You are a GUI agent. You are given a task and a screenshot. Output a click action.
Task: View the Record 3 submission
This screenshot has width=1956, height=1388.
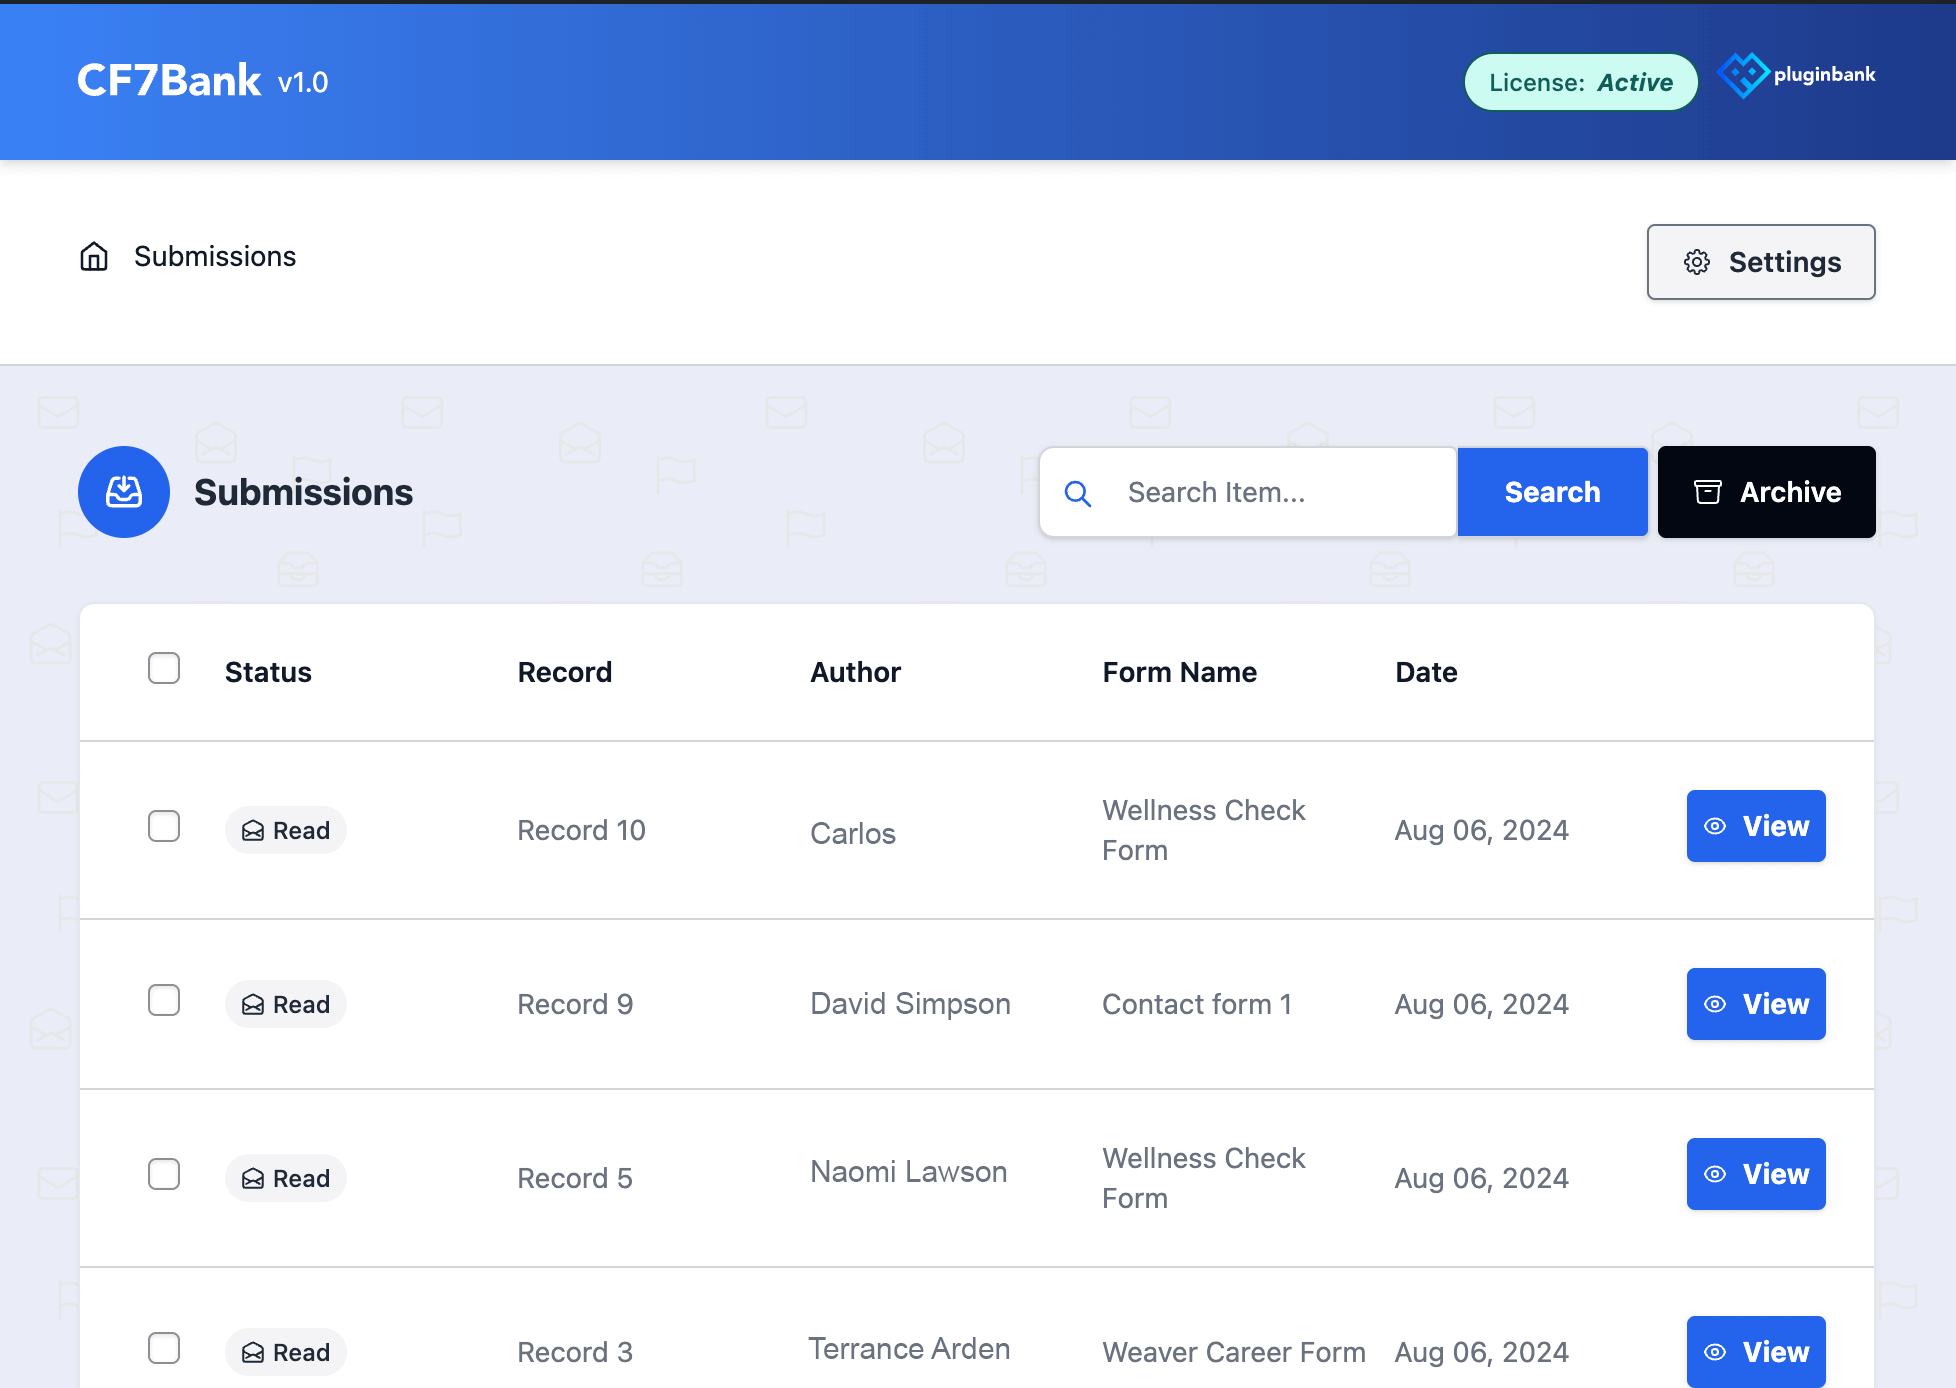(1756, 1352)
